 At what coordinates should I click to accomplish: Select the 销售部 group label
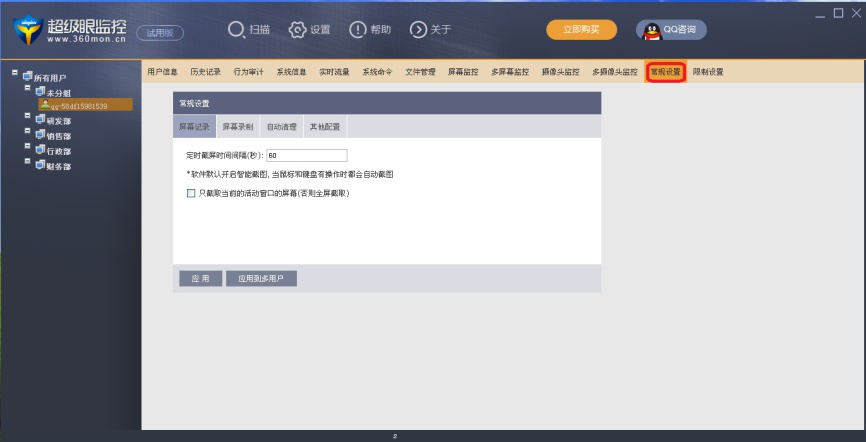(x=59, y=136)
